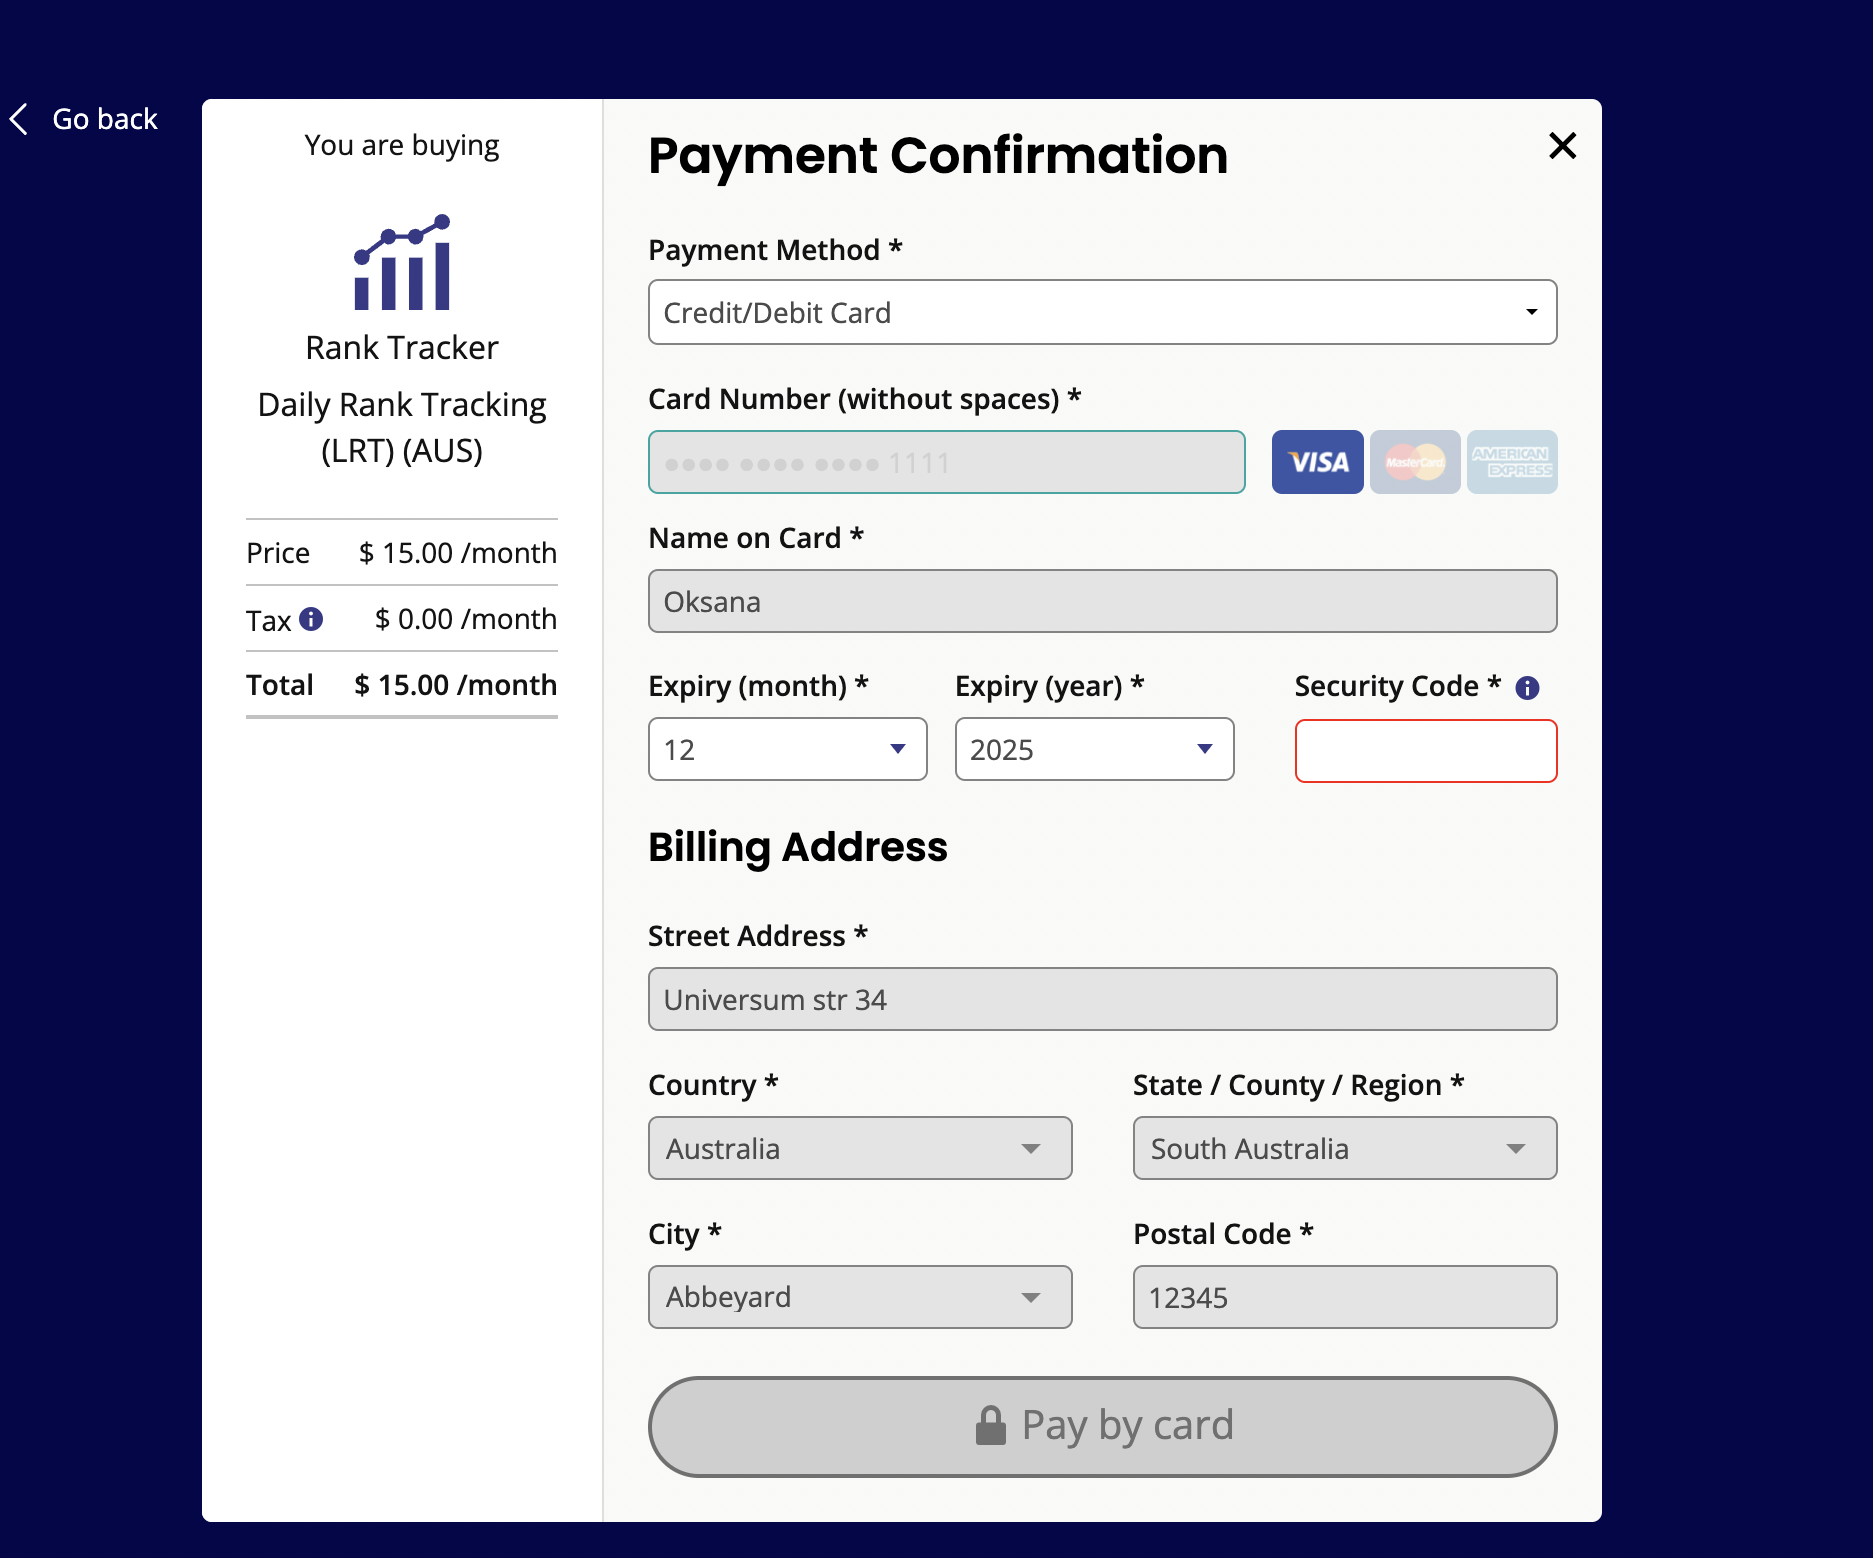Click the Tax info icon
Screen dimensions: 1873x1558
311,619
